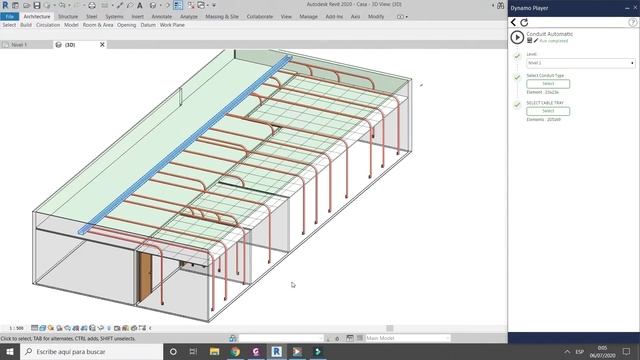Image resolution: width=640 pixels, height=360 pixels.
Task: Click the Opening panel label
Action: tap(127, 25)
